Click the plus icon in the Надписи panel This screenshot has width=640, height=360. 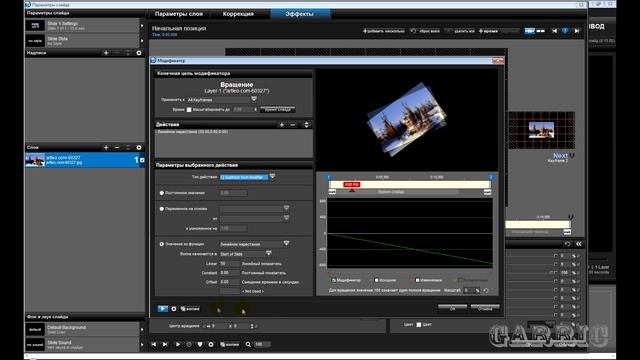click(106, 53)
